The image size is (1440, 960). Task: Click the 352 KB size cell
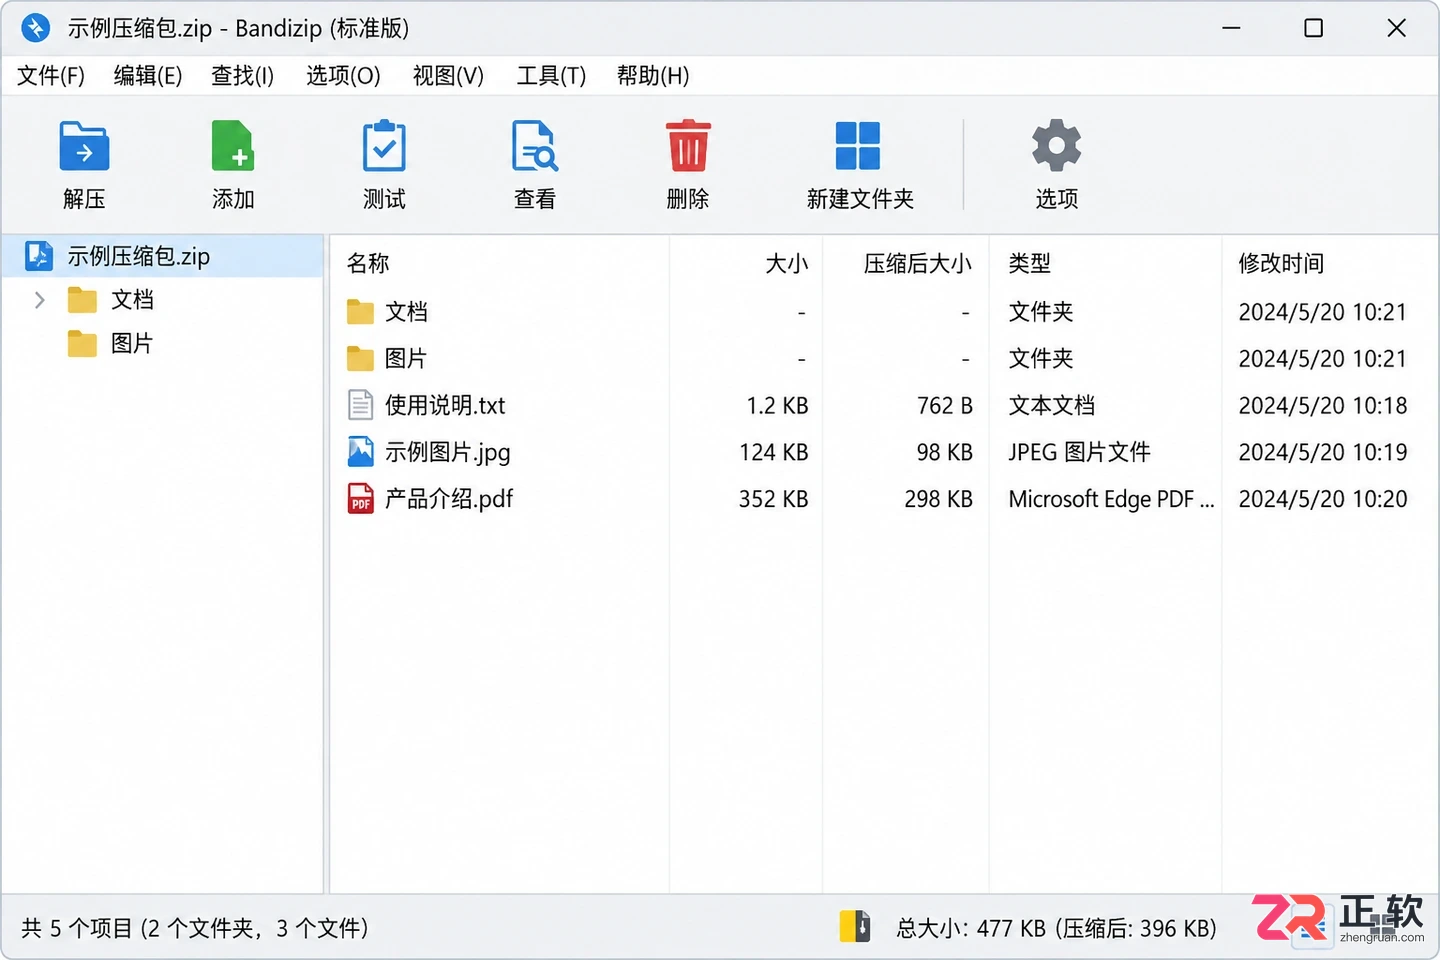pos(774,498)
